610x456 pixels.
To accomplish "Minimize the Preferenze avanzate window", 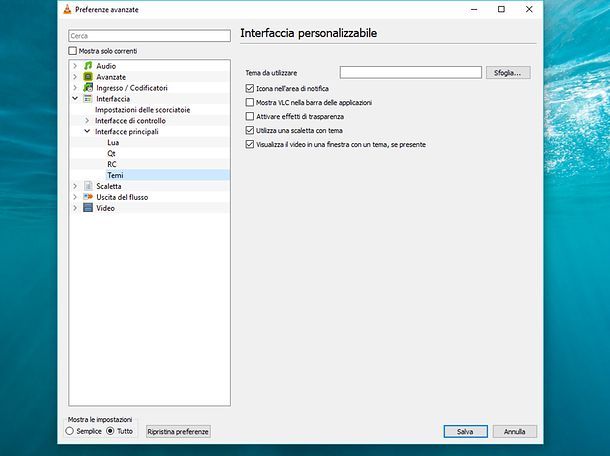I will [x=474, y=9].
